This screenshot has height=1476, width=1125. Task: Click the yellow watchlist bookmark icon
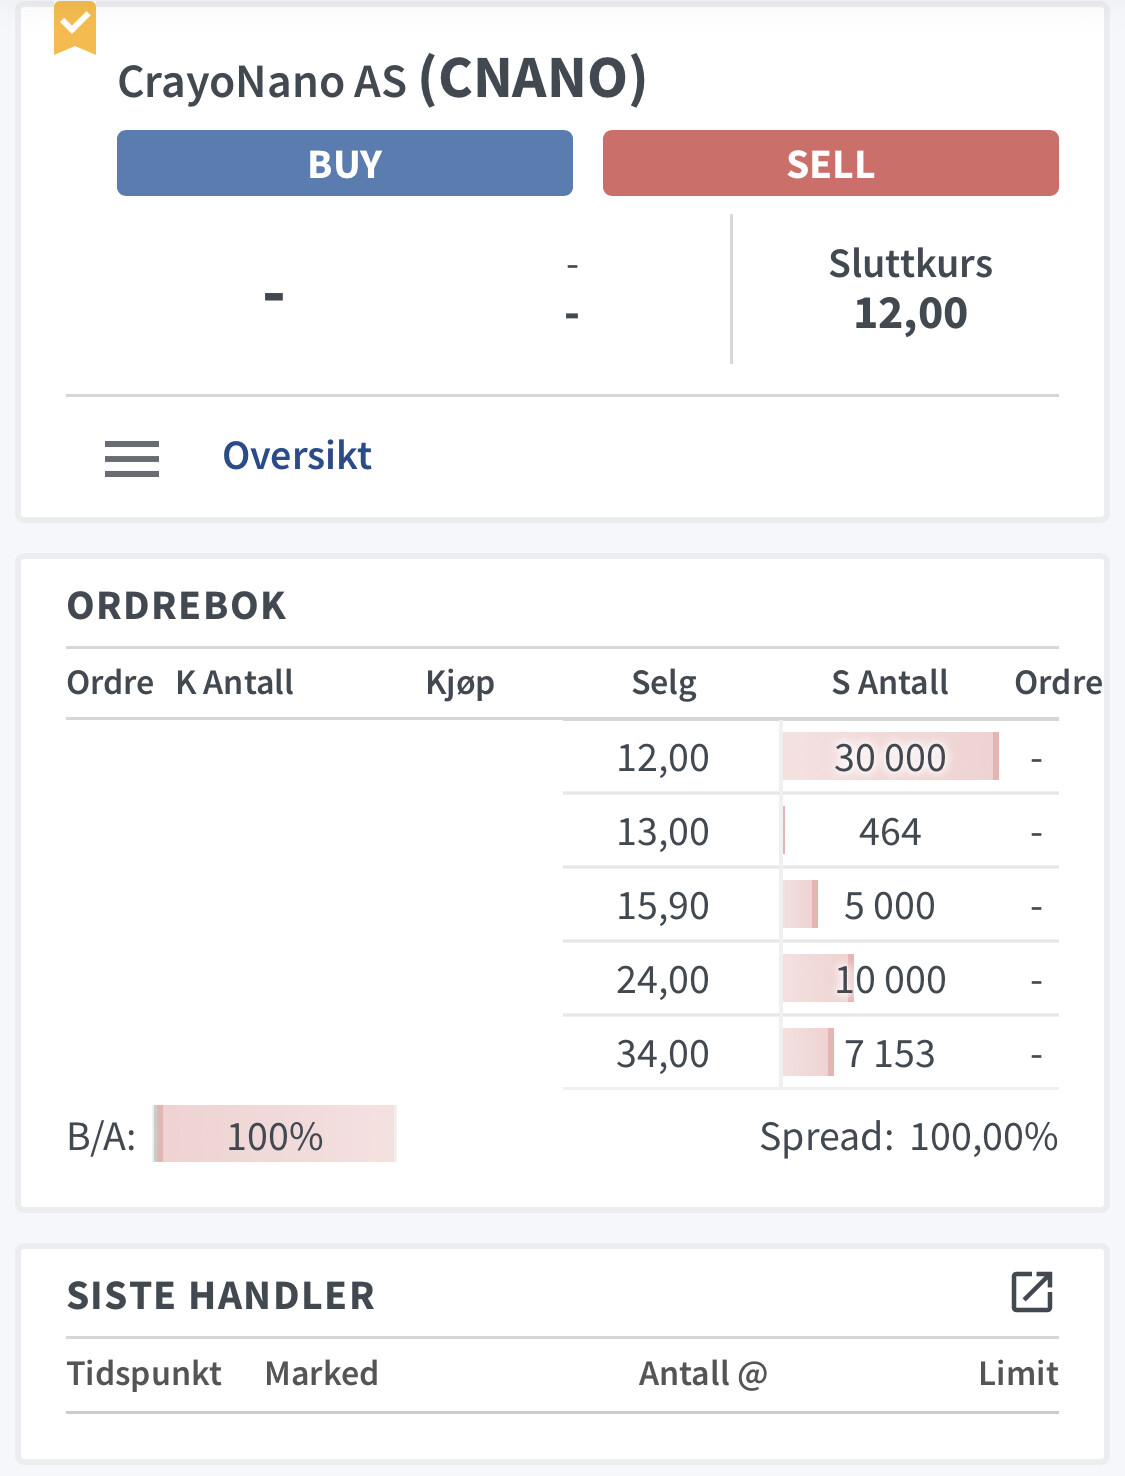coord(75,27)
